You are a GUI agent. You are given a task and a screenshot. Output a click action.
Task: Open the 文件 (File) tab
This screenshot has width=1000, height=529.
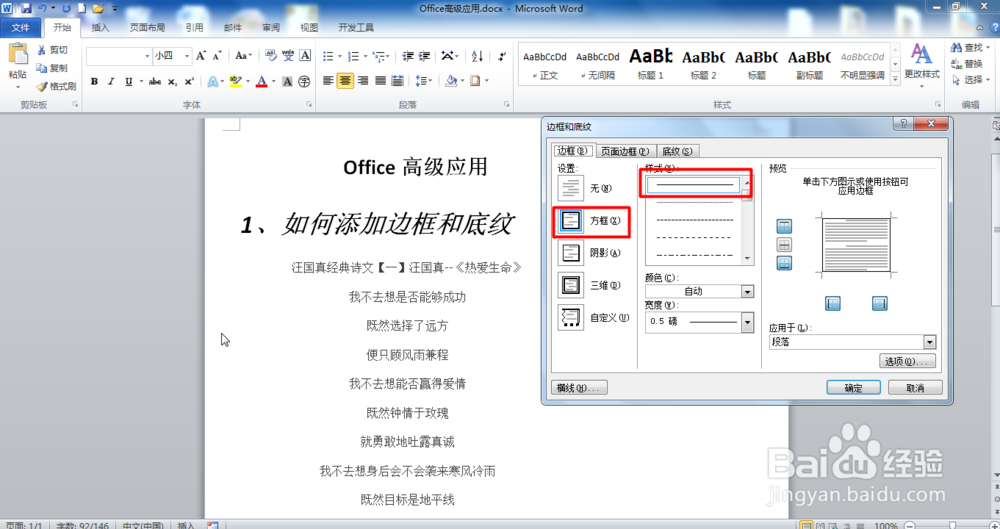click(20, 27)
